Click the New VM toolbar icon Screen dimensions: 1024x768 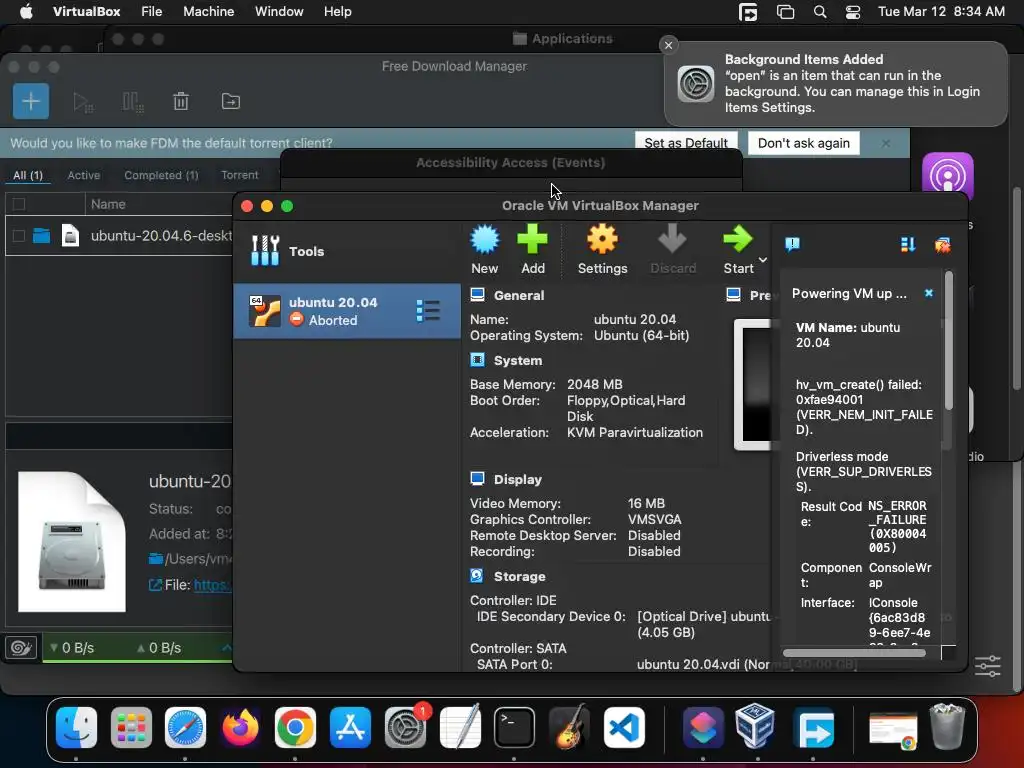coord(485,240)
